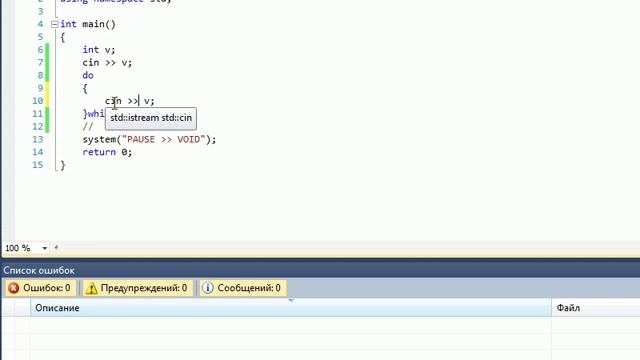This screenshot has width=640, height=360.
Task: Click the 'do' keyword on line 8
Action: 88,75
